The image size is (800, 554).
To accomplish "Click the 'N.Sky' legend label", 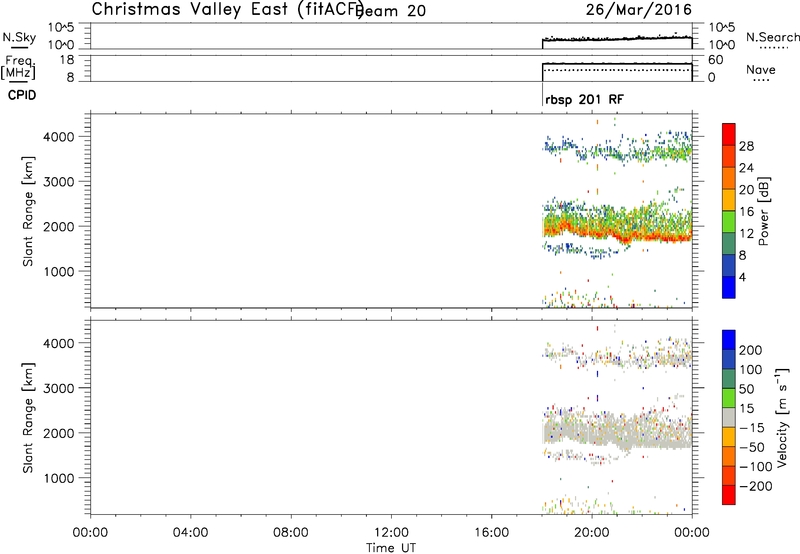I will click(19, 37).
